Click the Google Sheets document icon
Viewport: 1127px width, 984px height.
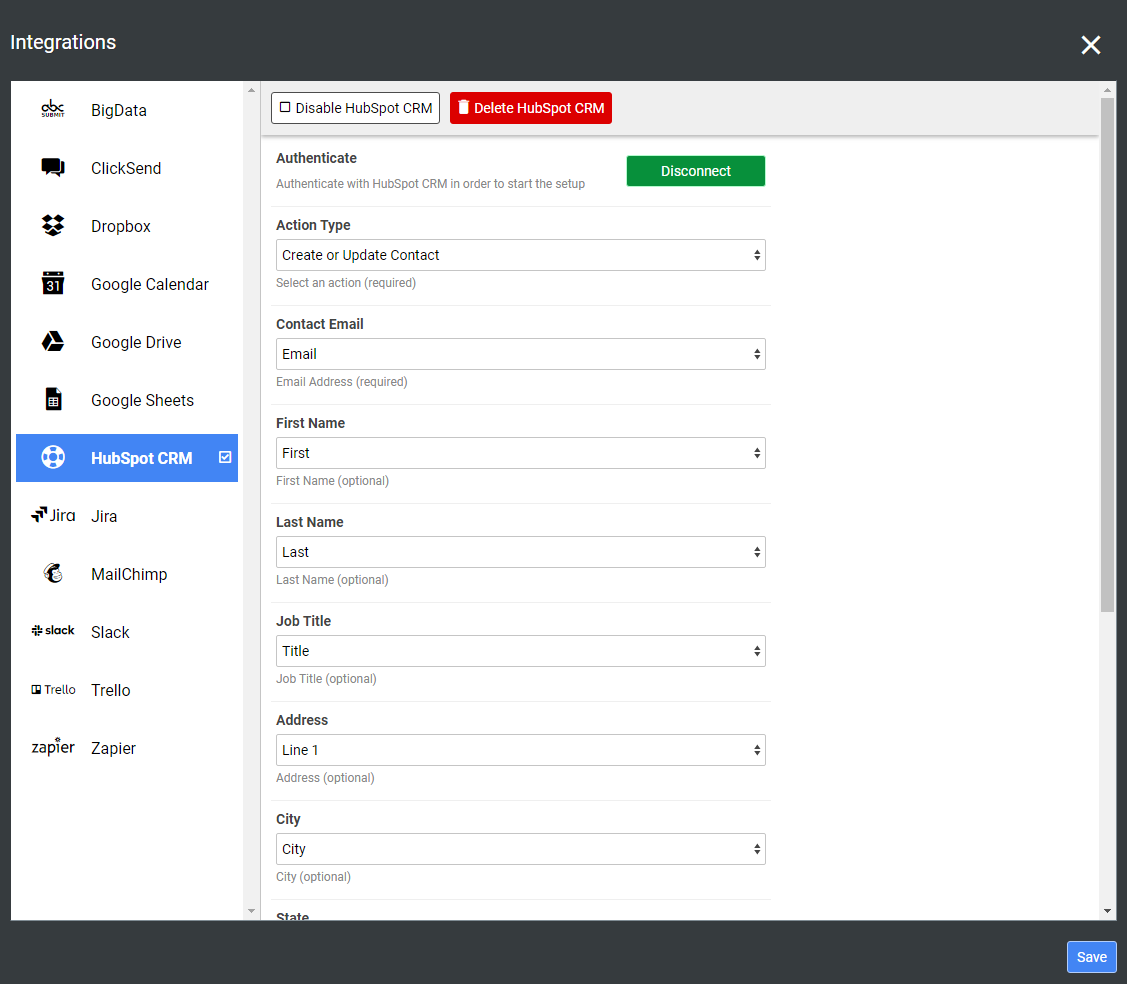click(53, 399)
